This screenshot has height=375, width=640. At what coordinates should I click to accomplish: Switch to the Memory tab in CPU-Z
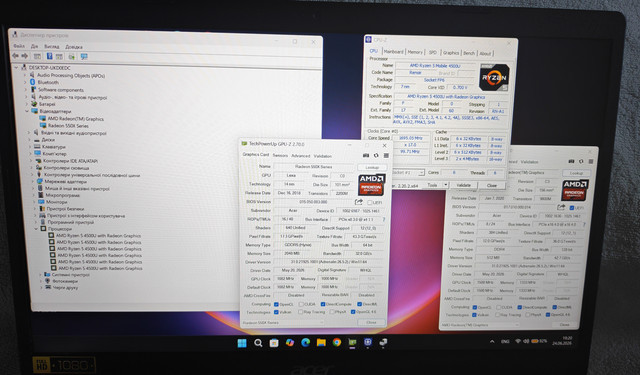415,52
